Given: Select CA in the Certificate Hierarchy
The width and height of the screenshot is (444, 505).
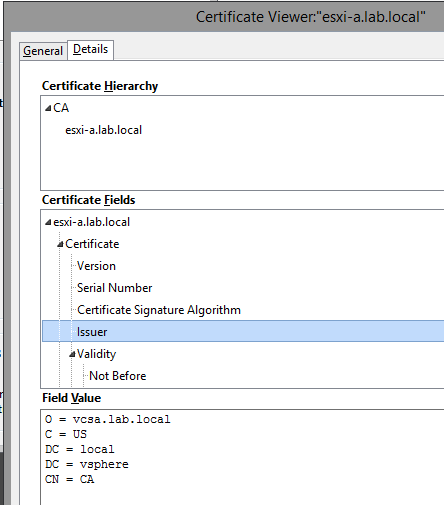Looking at the screenshot, I should pos(61,108).
